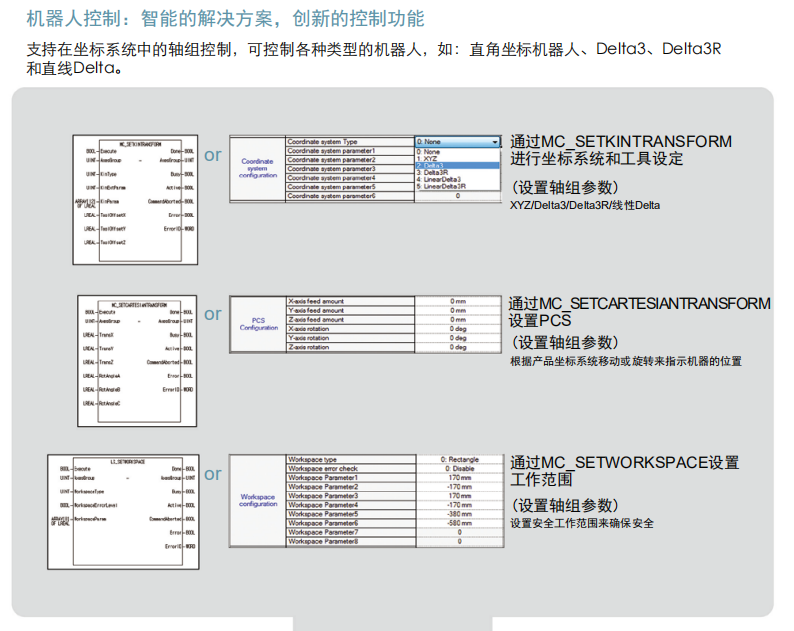Screen dimensions: 794x631
Task: Click the Workspace type '0: Rectangle' value
Action: click(458, 459)
